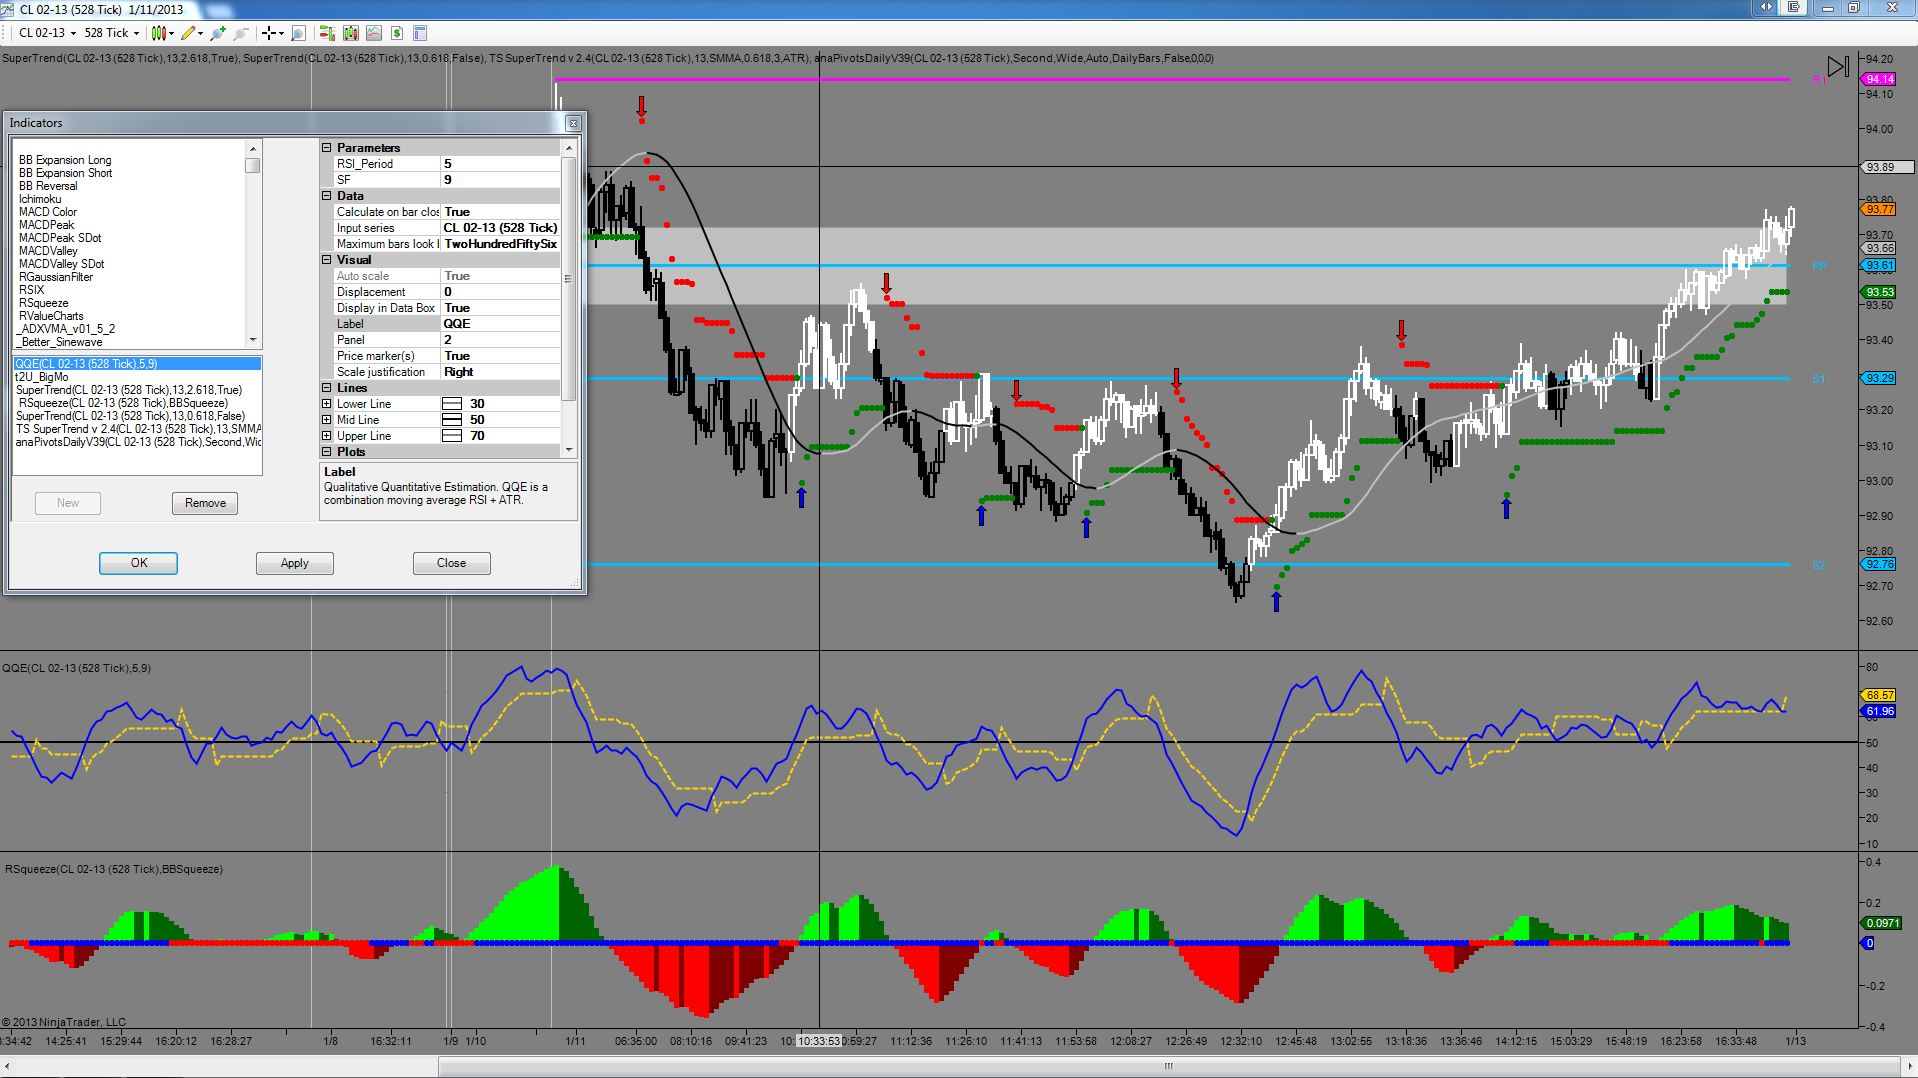This screenshot has height=1078, width=1918.
Task: Collapse the Parameters section
Action: [x=326, y=148]
